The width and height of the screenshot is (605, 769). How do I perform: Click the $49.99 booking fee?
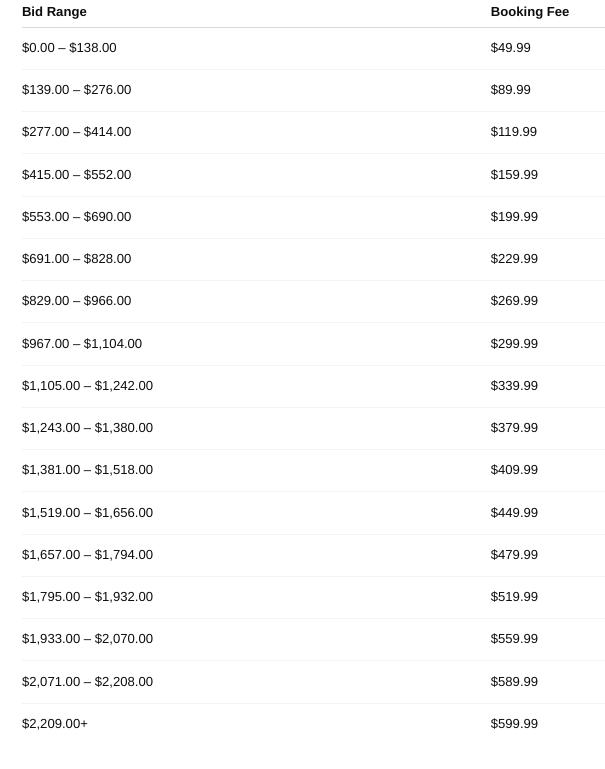(510, 48)
